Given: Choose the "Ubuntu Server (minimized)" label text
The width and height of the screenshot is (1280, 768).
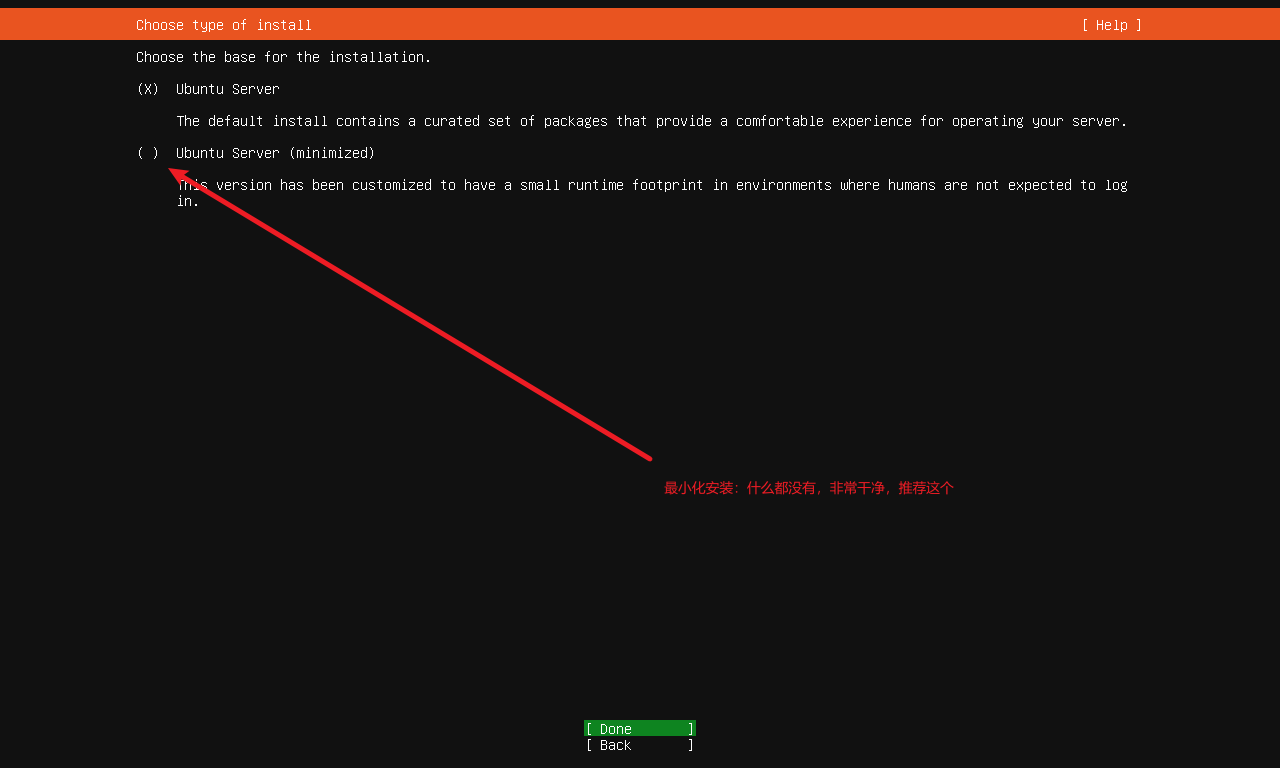Looking at the screenshot, I should click(x=275, y=153).
